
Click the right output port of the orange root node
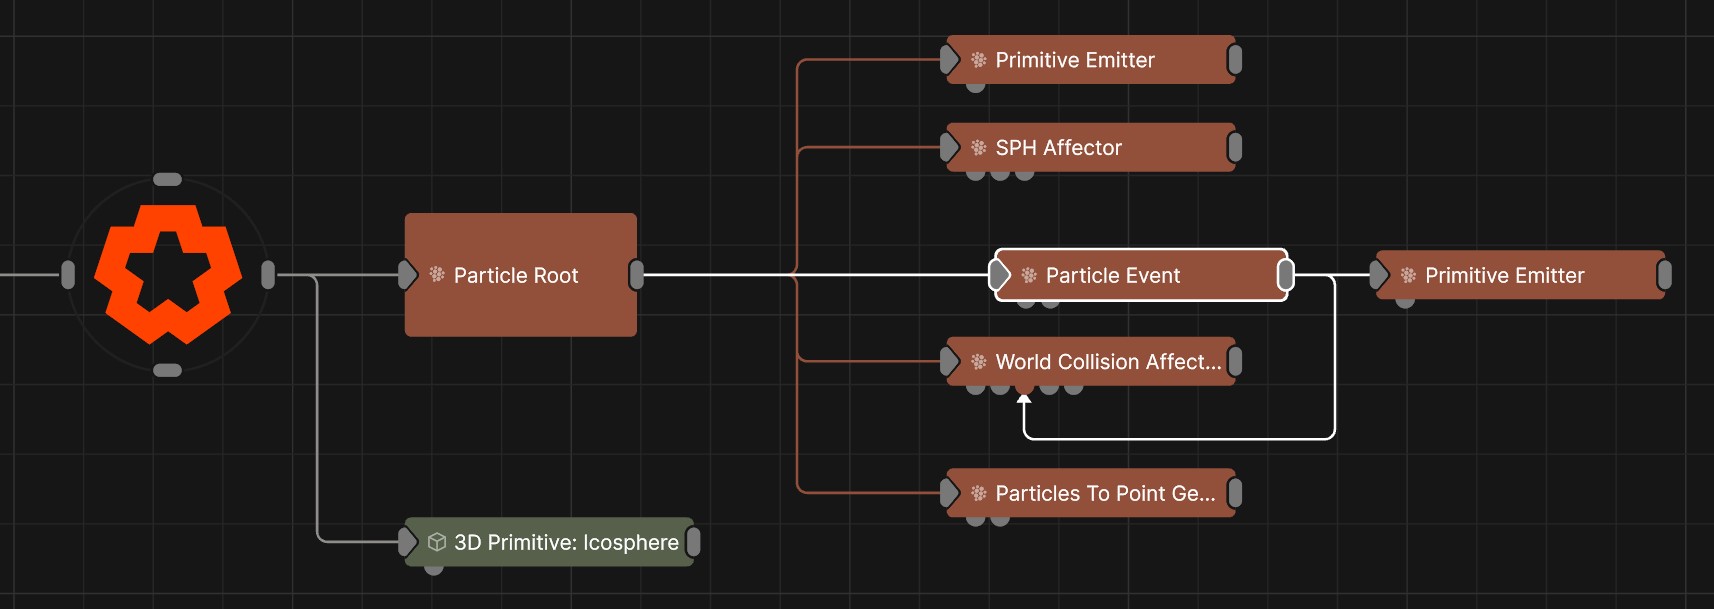point(268,275)
